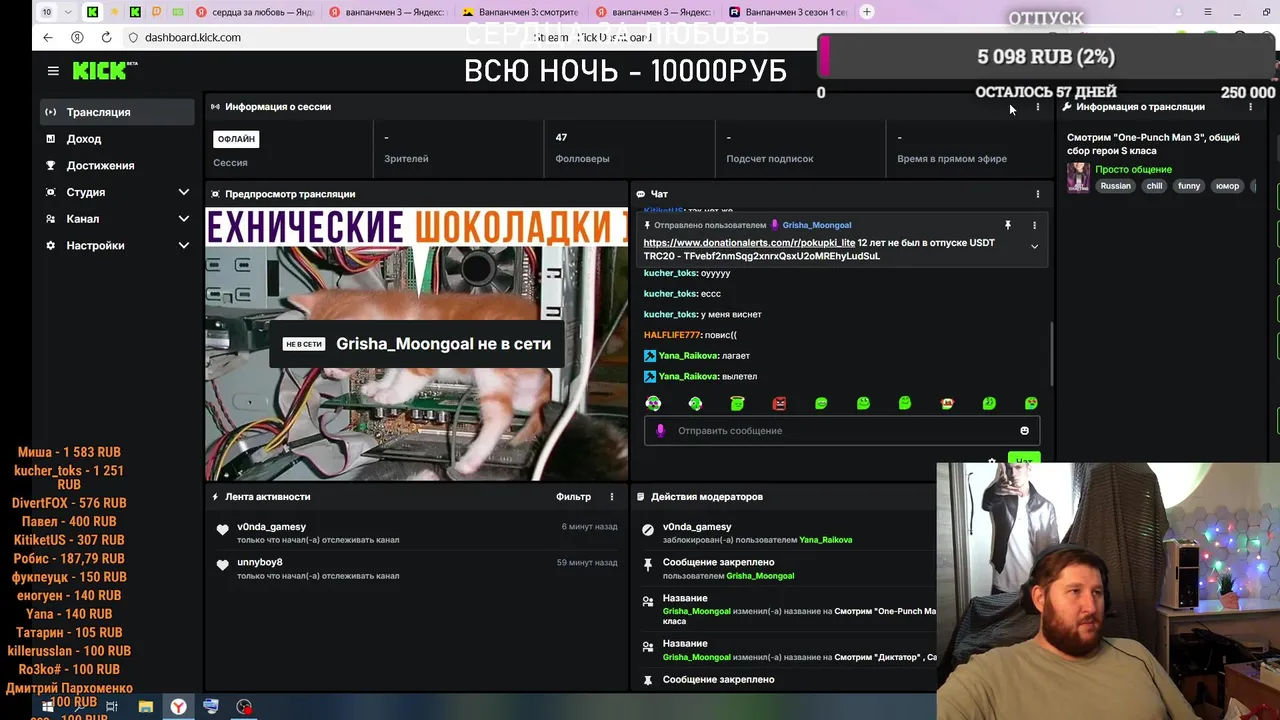
Task: Click the kucher_toks 'у меня виснет' chat message
Action: [x=702, y=314]
